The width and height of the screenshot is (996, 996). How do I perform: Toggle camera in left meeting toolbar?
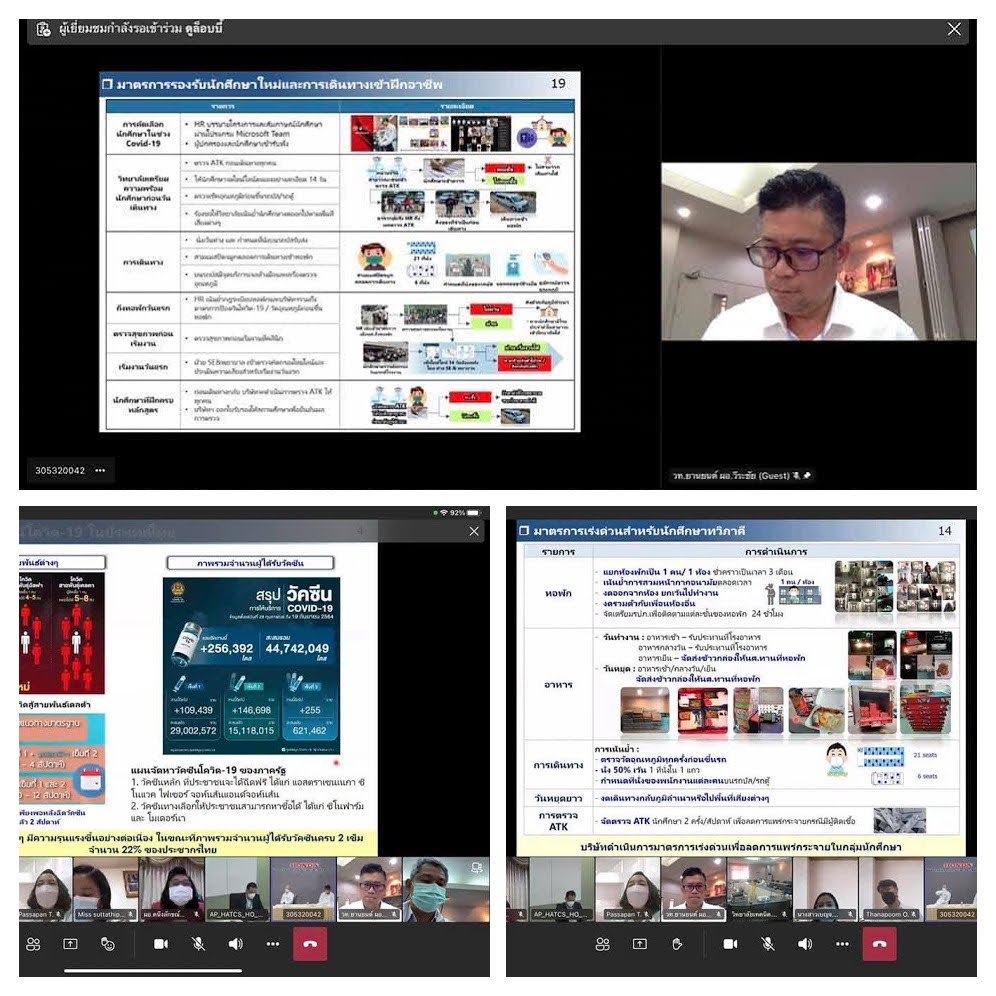point(160,943)
